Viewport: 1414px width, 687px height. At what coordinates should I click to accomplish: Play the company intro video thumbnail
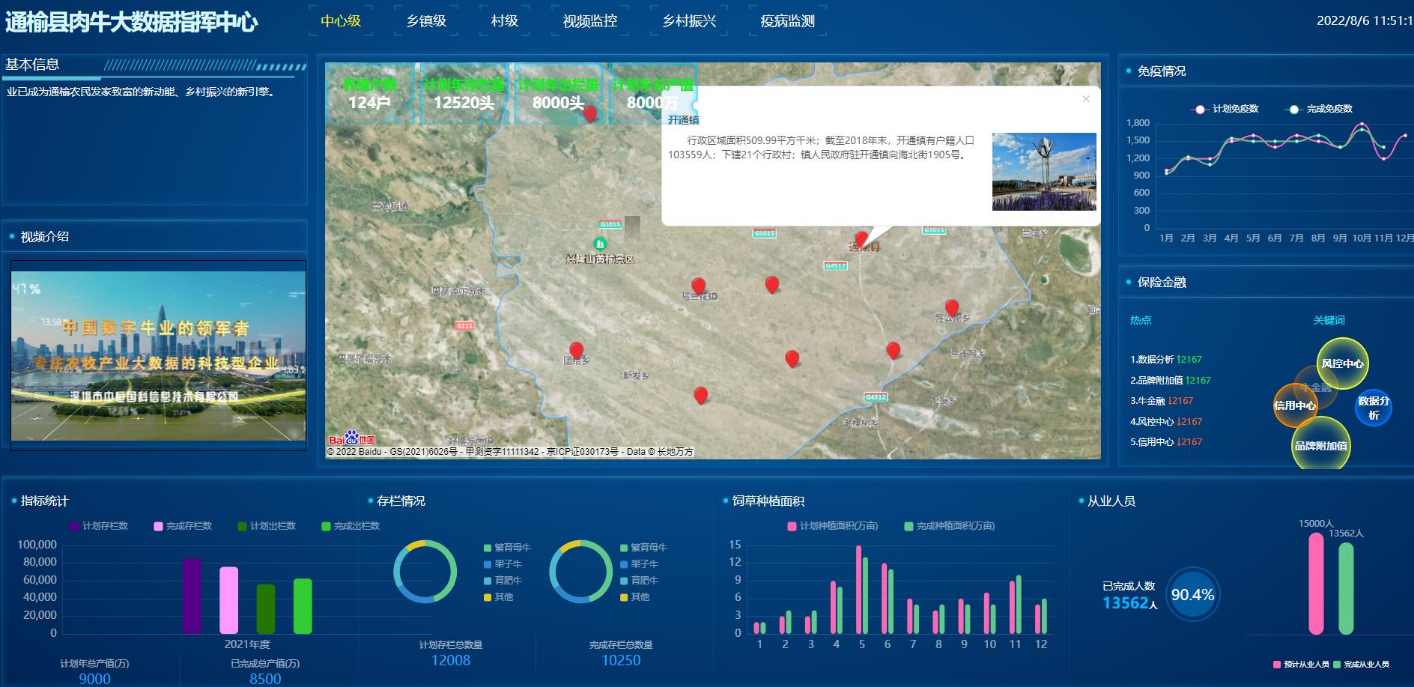[x=158, y=352]
